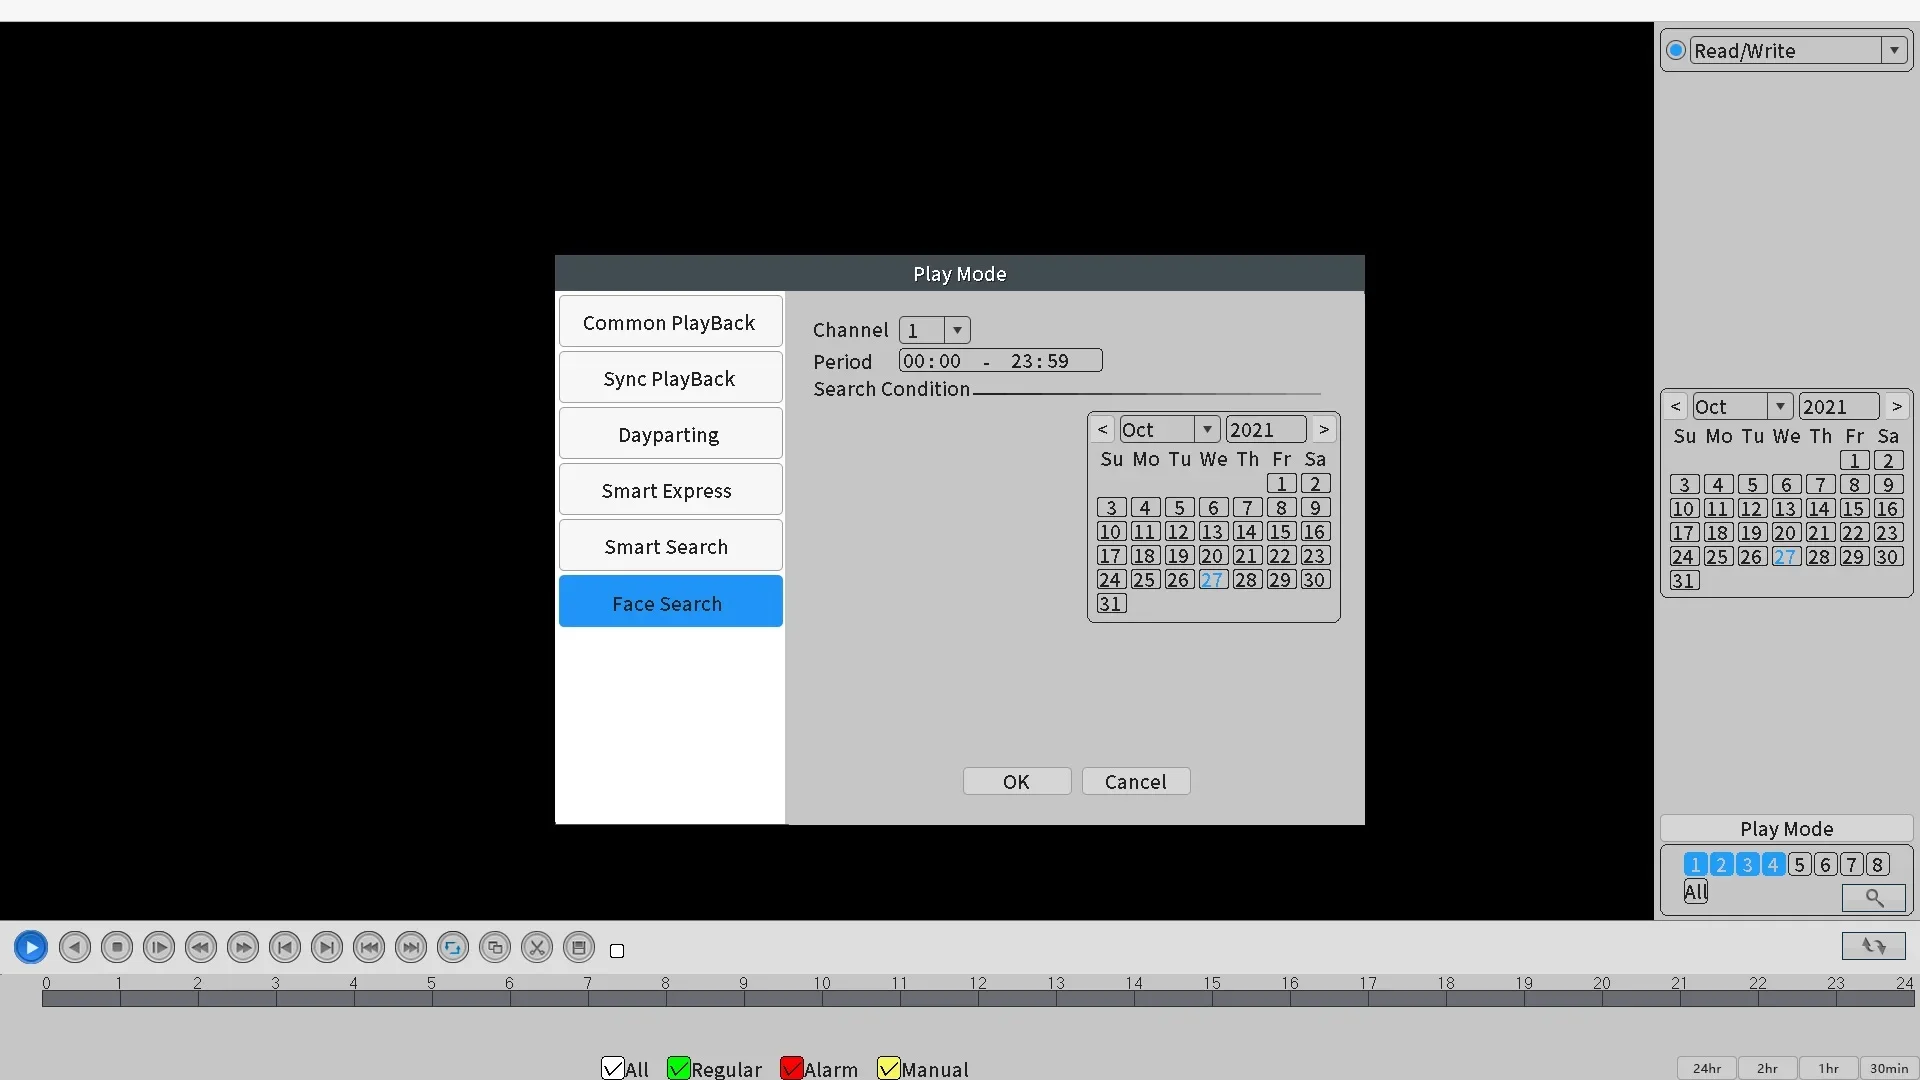Click the OK button
The width and height of the screenshot is (1920, 1080).
(x=1016, y=781)
